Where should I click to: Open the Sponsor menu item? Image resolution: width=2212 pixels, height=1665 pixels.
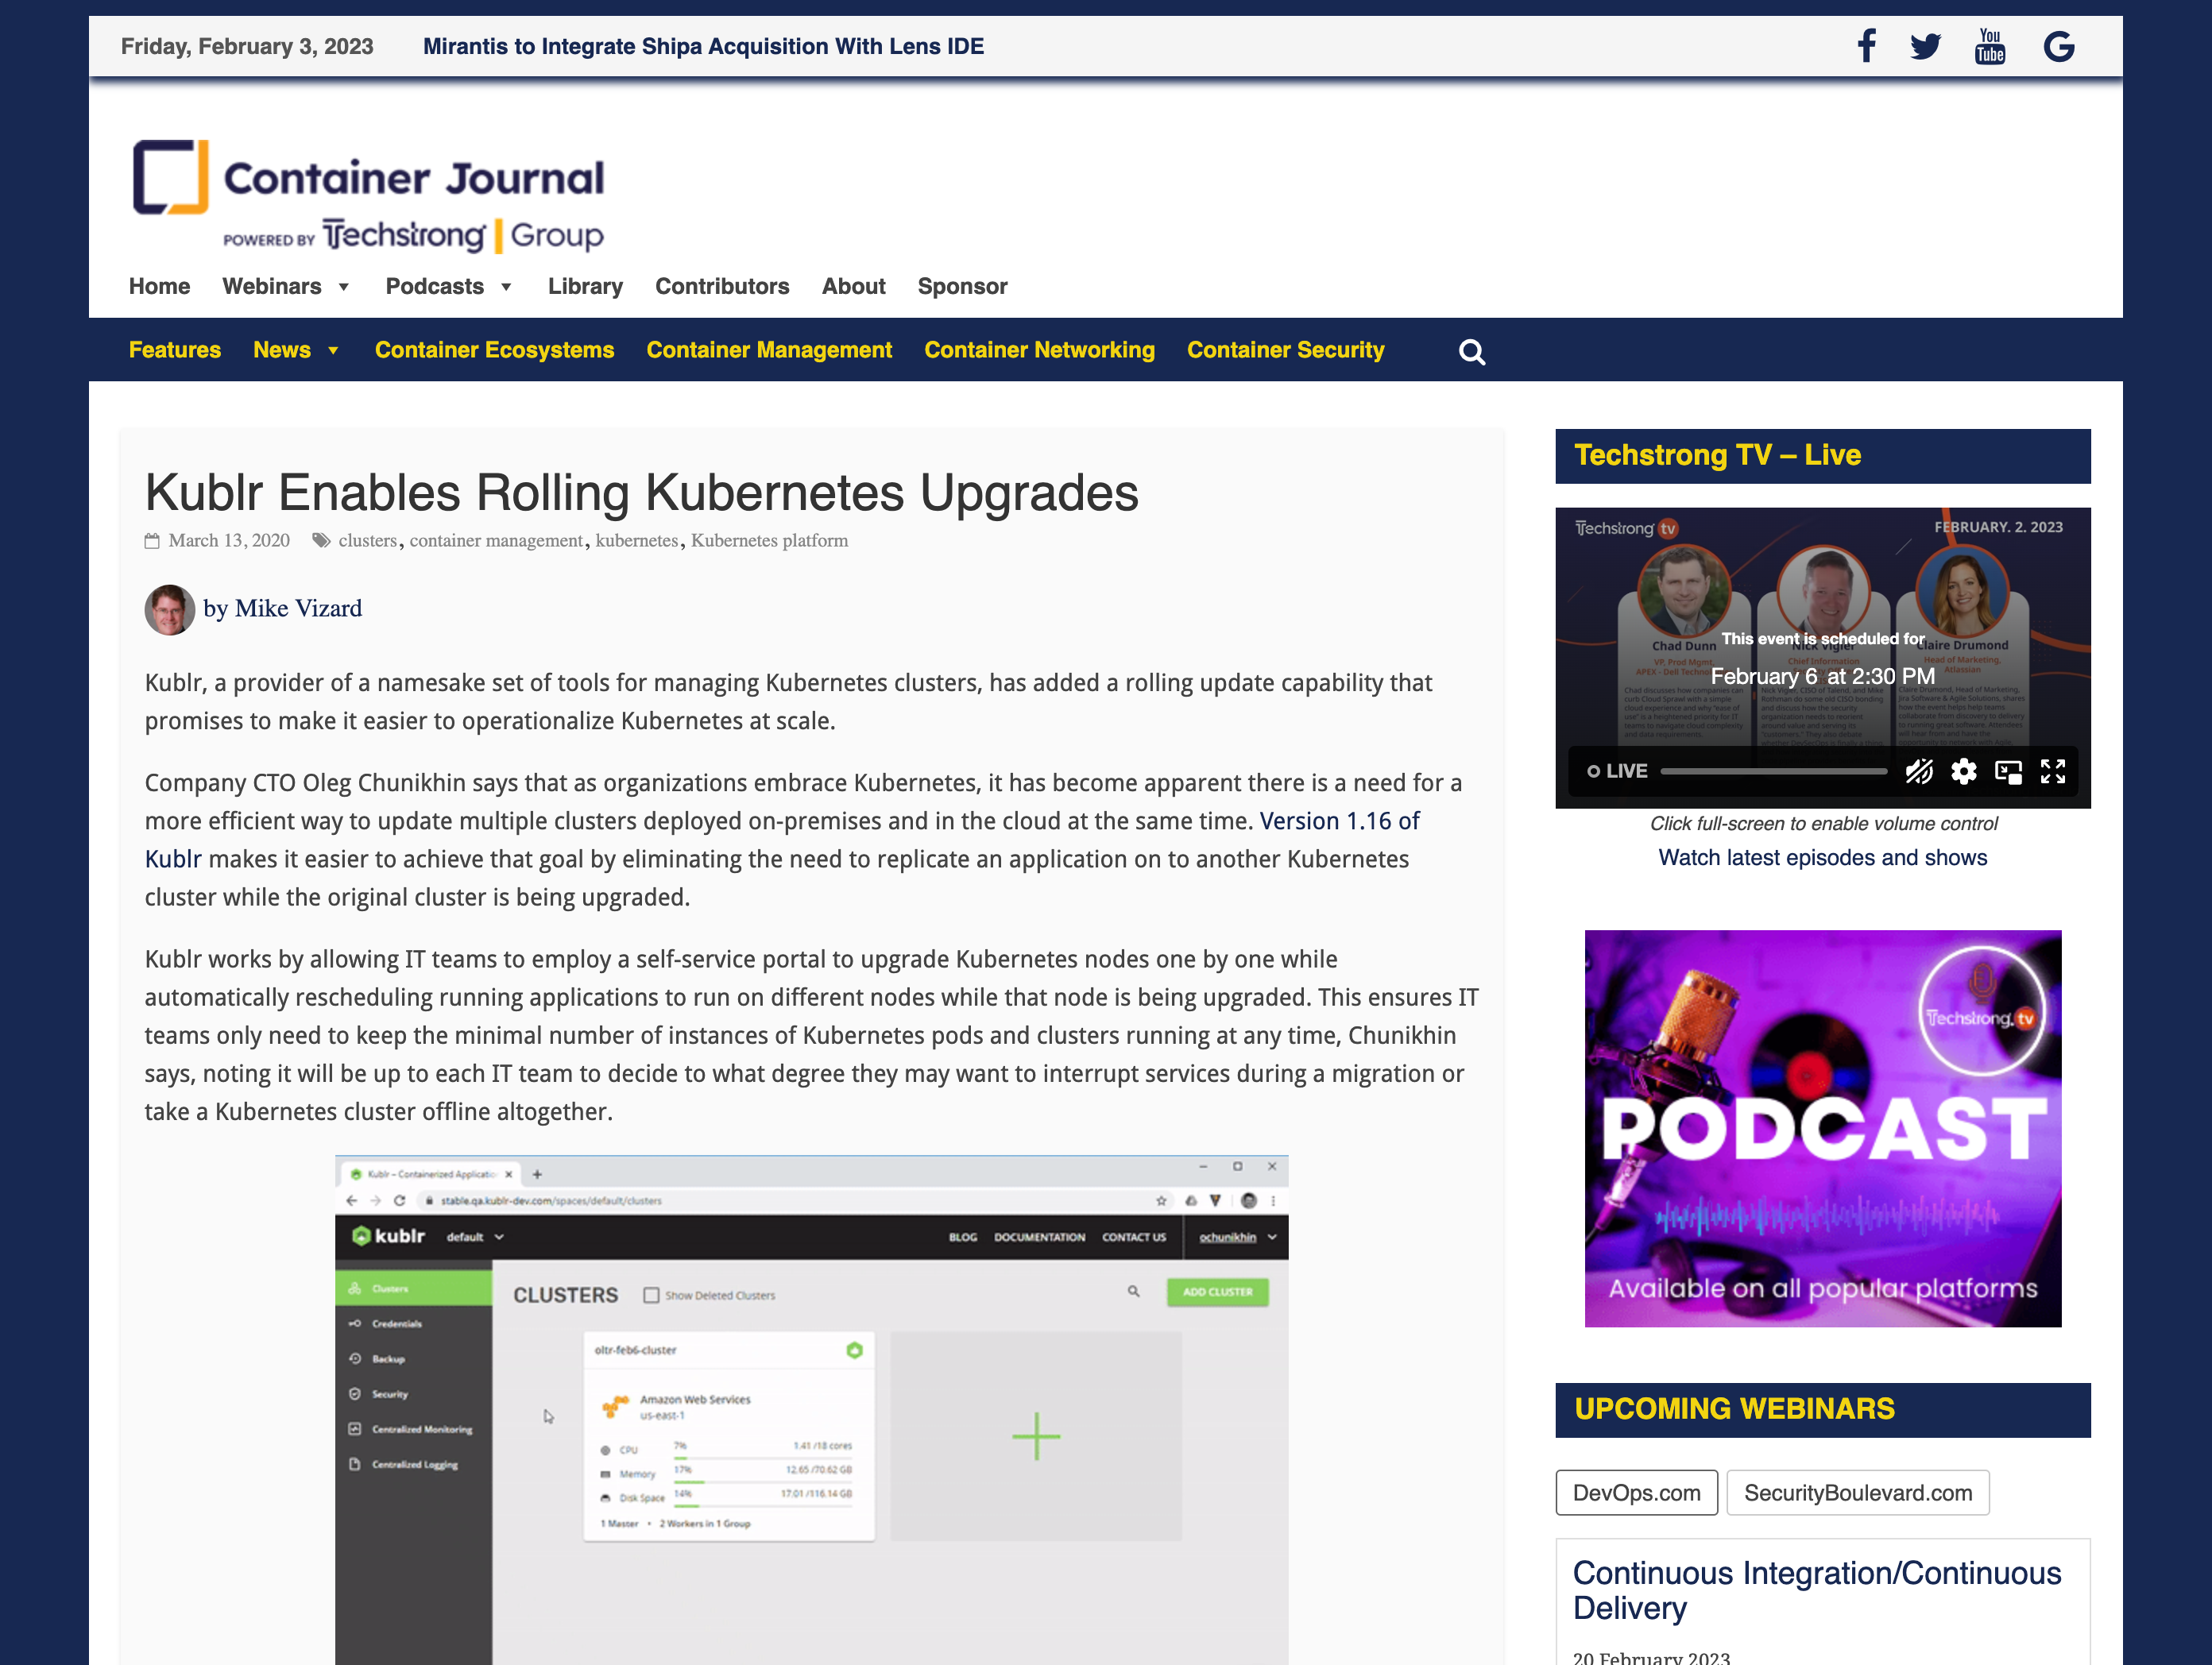(x=962, y=286)
